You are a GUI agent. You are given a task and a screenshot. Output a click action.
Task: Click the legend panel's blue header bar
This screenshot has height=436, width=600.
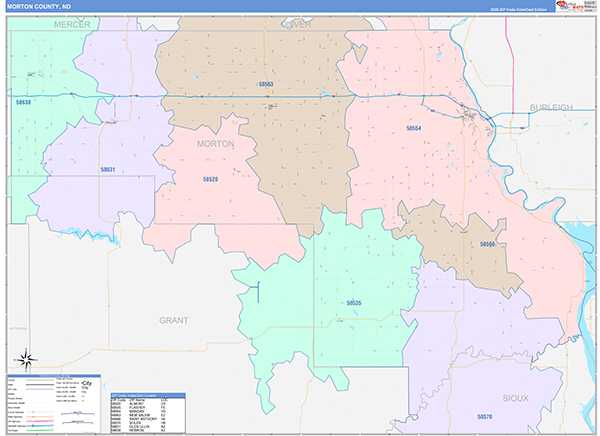(54, 376)
